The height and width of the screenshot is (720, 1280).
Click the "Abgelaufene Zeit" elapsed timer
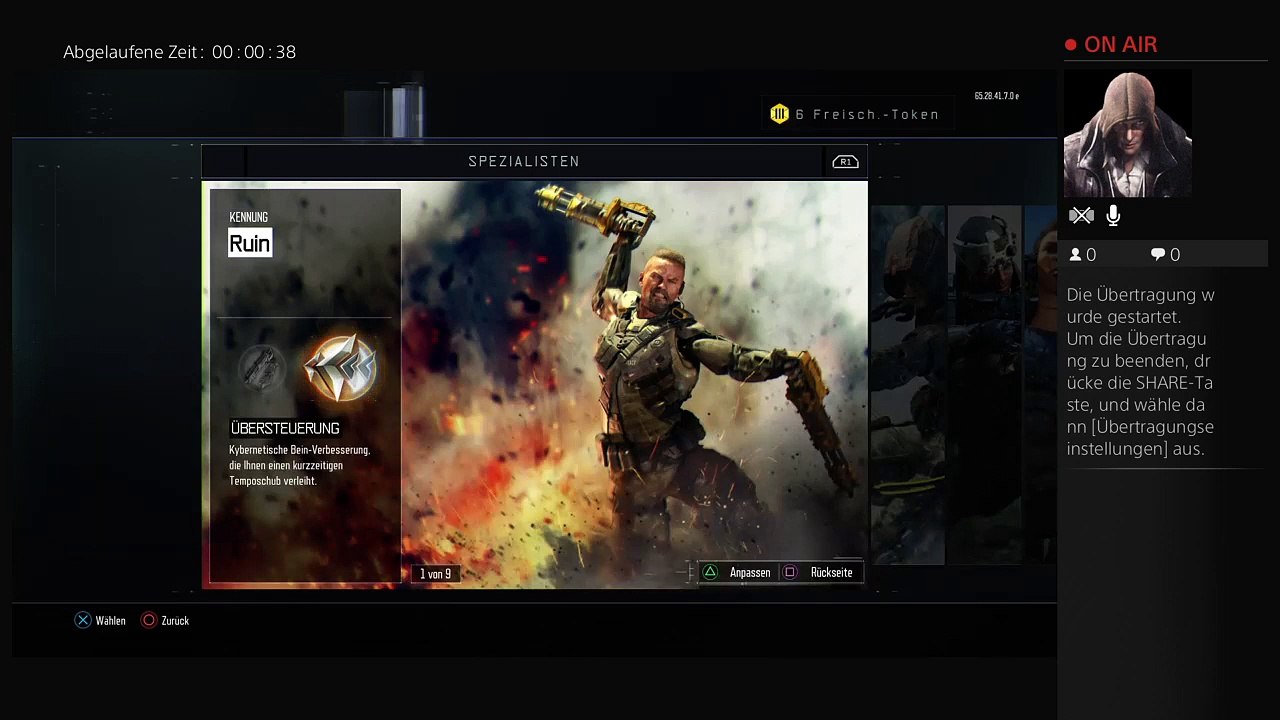(x=180, y=52)
